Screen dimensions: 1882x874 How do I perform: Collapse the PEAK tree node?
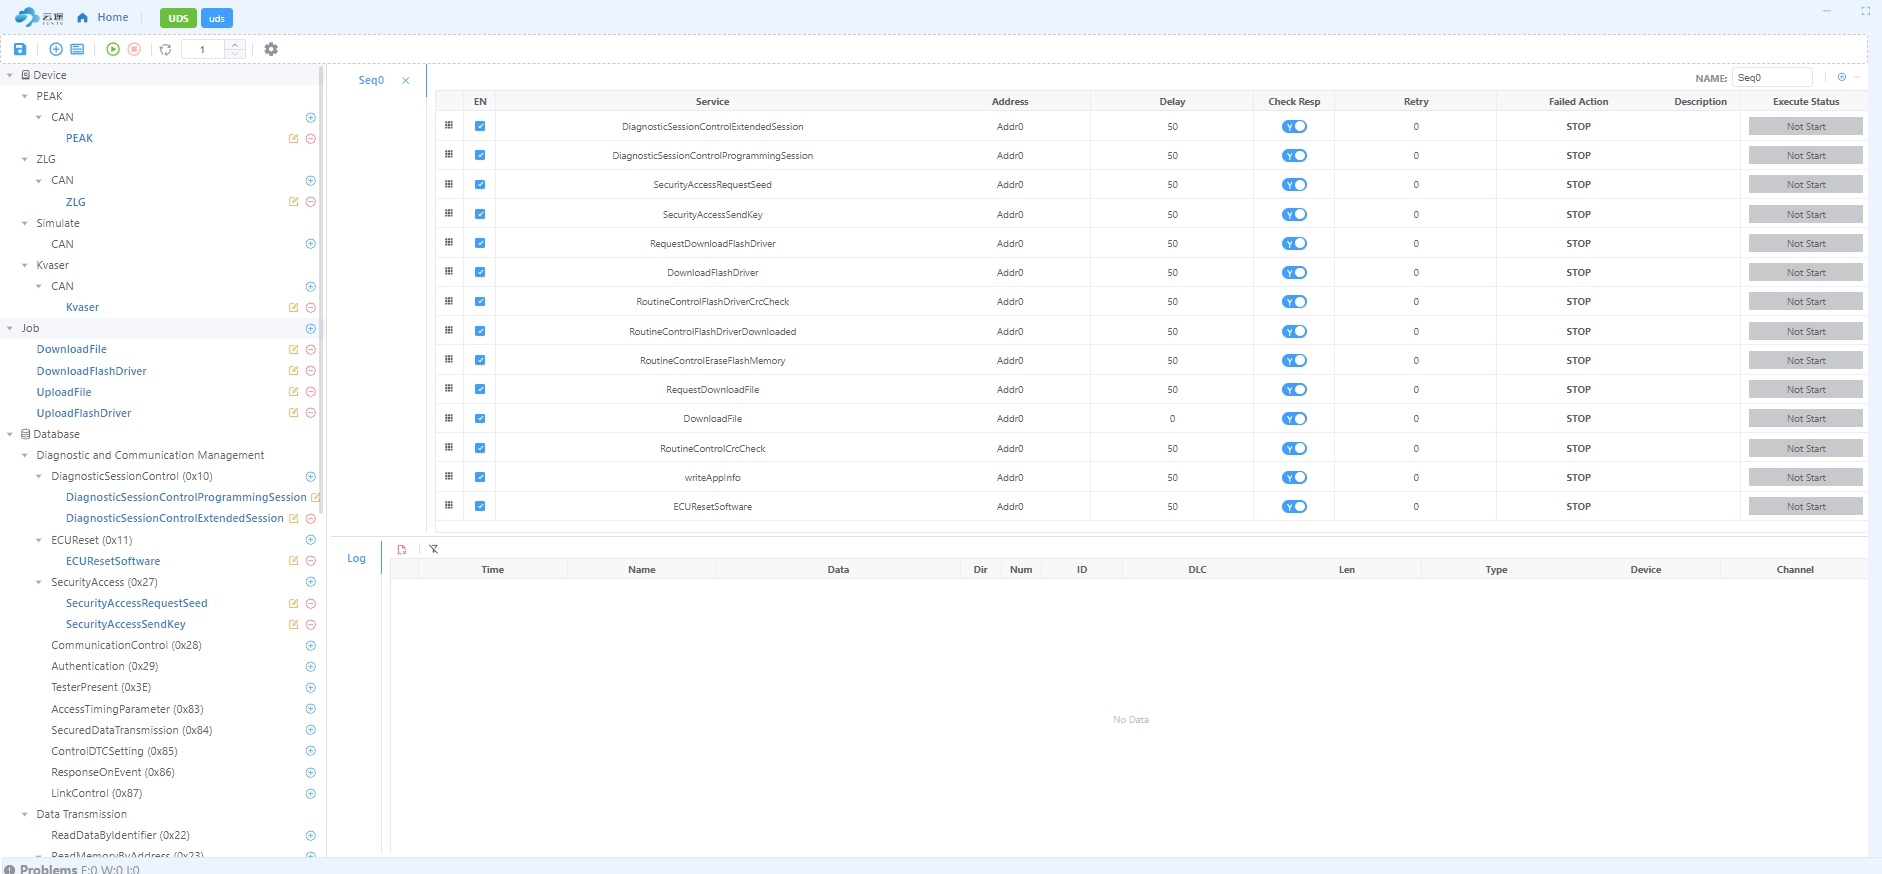25,96
